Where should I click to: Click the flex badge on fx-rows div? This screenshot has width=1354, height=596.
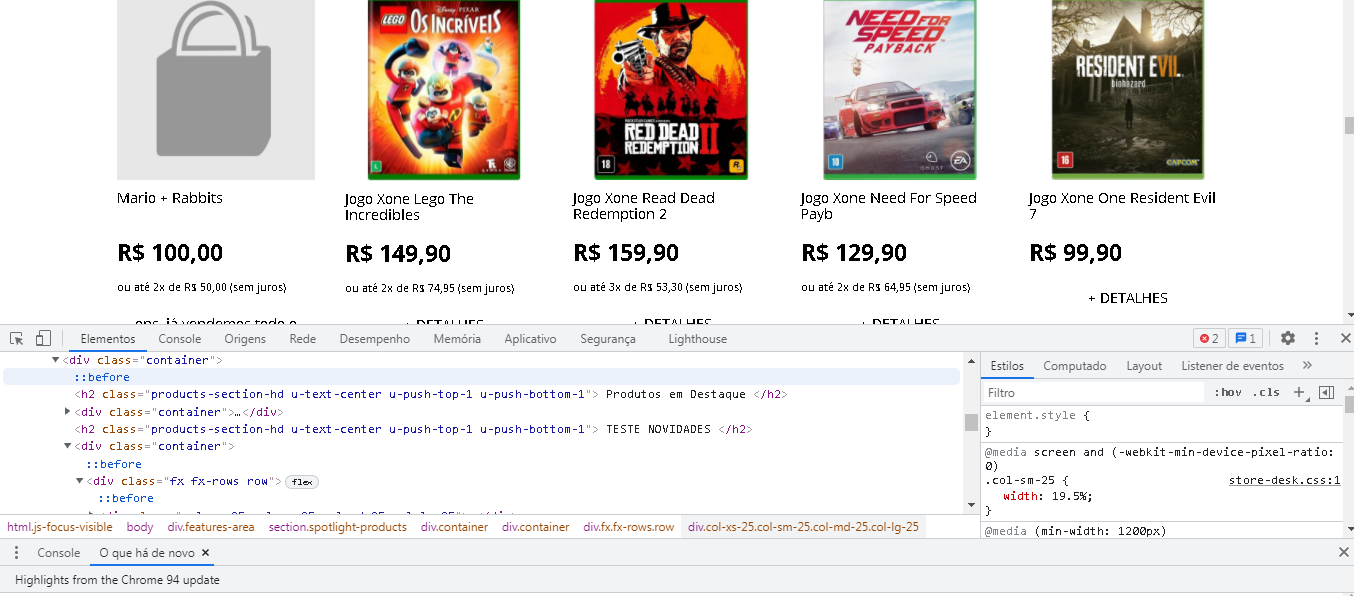pos(302,482)
